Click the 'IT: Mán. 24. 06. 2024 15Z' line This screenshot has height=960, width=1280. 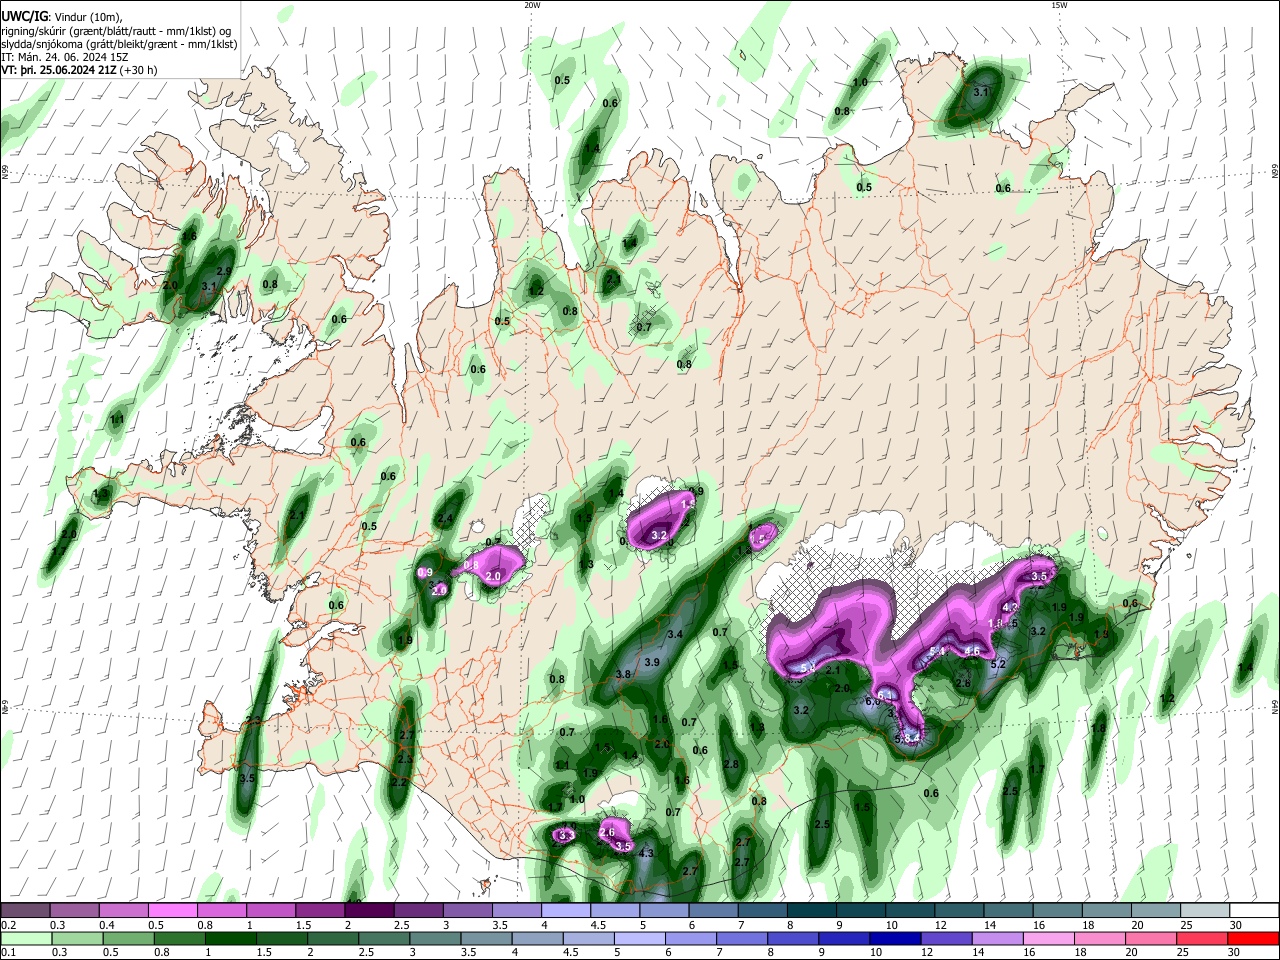[65, 58]
